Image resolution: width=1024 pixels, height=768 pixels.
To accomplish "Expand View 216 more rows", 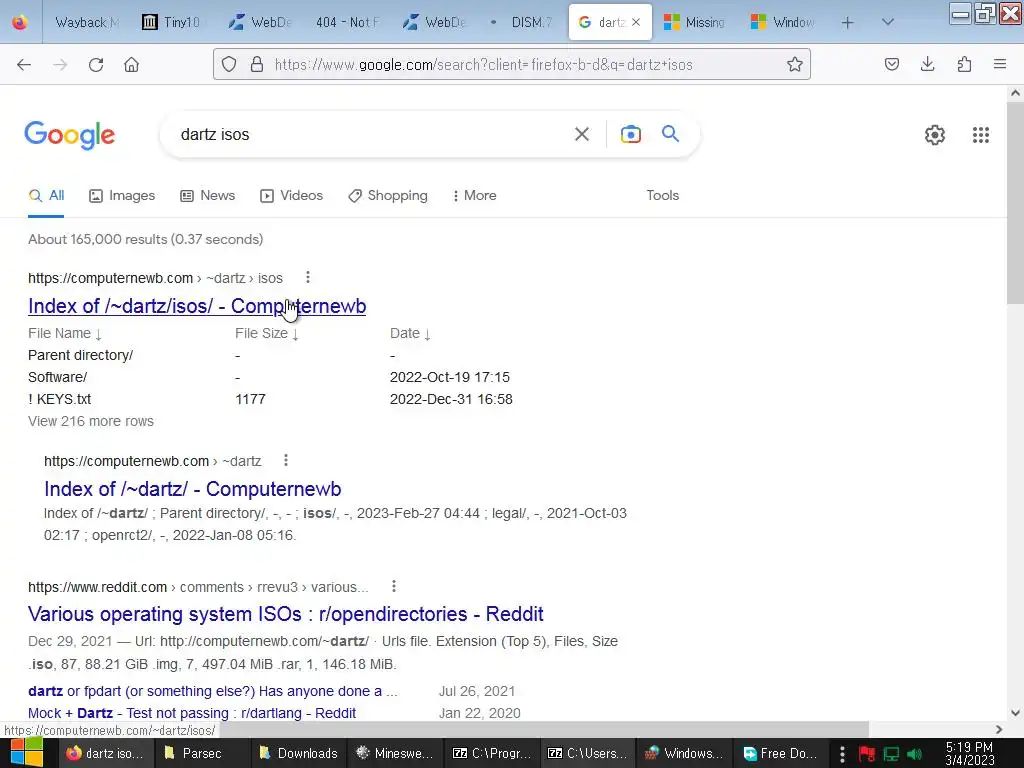I will 91,421.
